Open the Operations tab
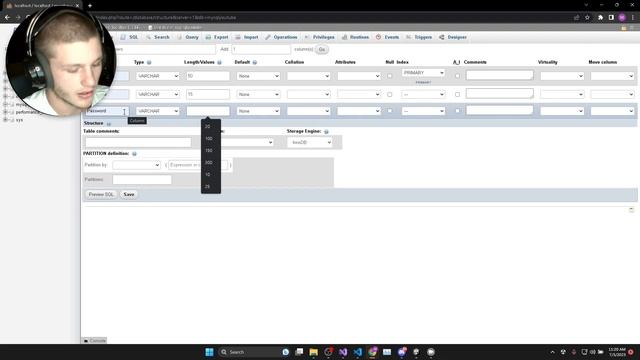 [x=281, y=37]
